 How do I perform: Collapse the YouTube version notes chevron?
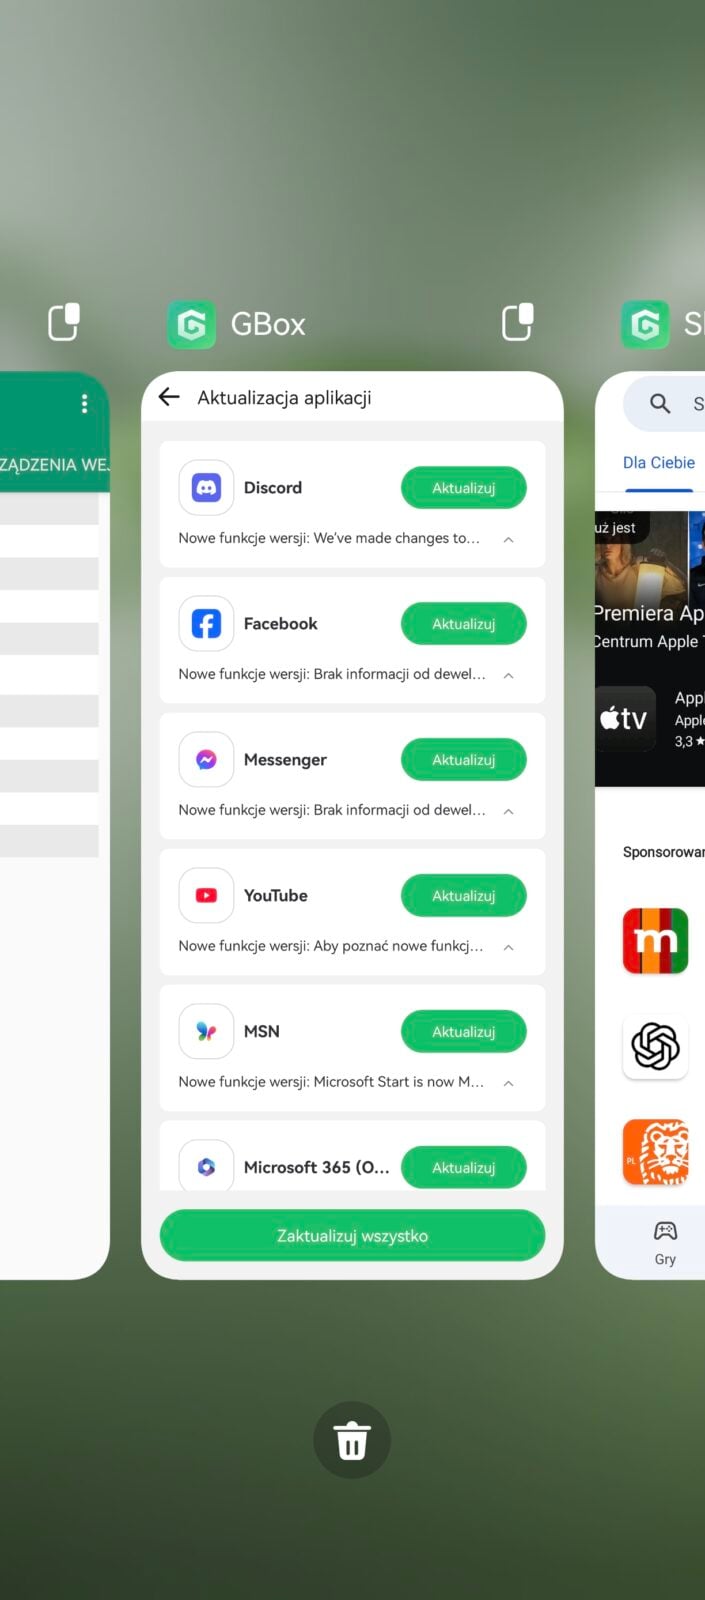coord(508,947)
